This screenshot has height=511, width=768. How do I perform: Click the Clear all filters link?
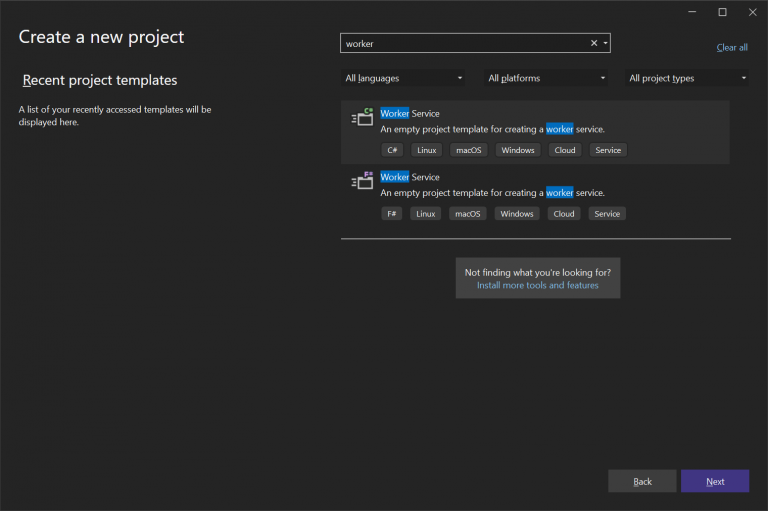click(732, 48)
